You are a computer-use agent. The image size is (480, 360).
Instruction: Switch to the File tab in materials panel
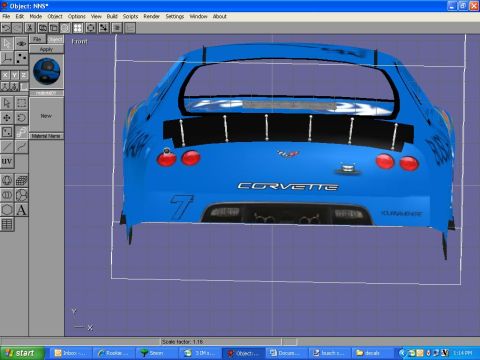tap(37, 39)
